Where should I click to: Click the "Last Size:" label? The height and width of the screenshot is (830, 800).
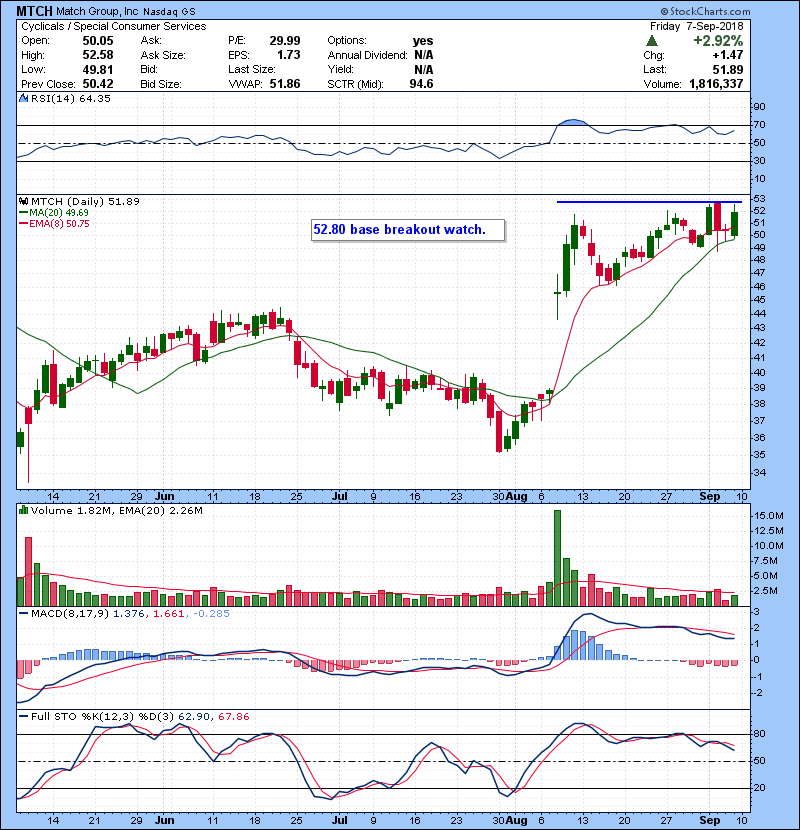(251, 69)
